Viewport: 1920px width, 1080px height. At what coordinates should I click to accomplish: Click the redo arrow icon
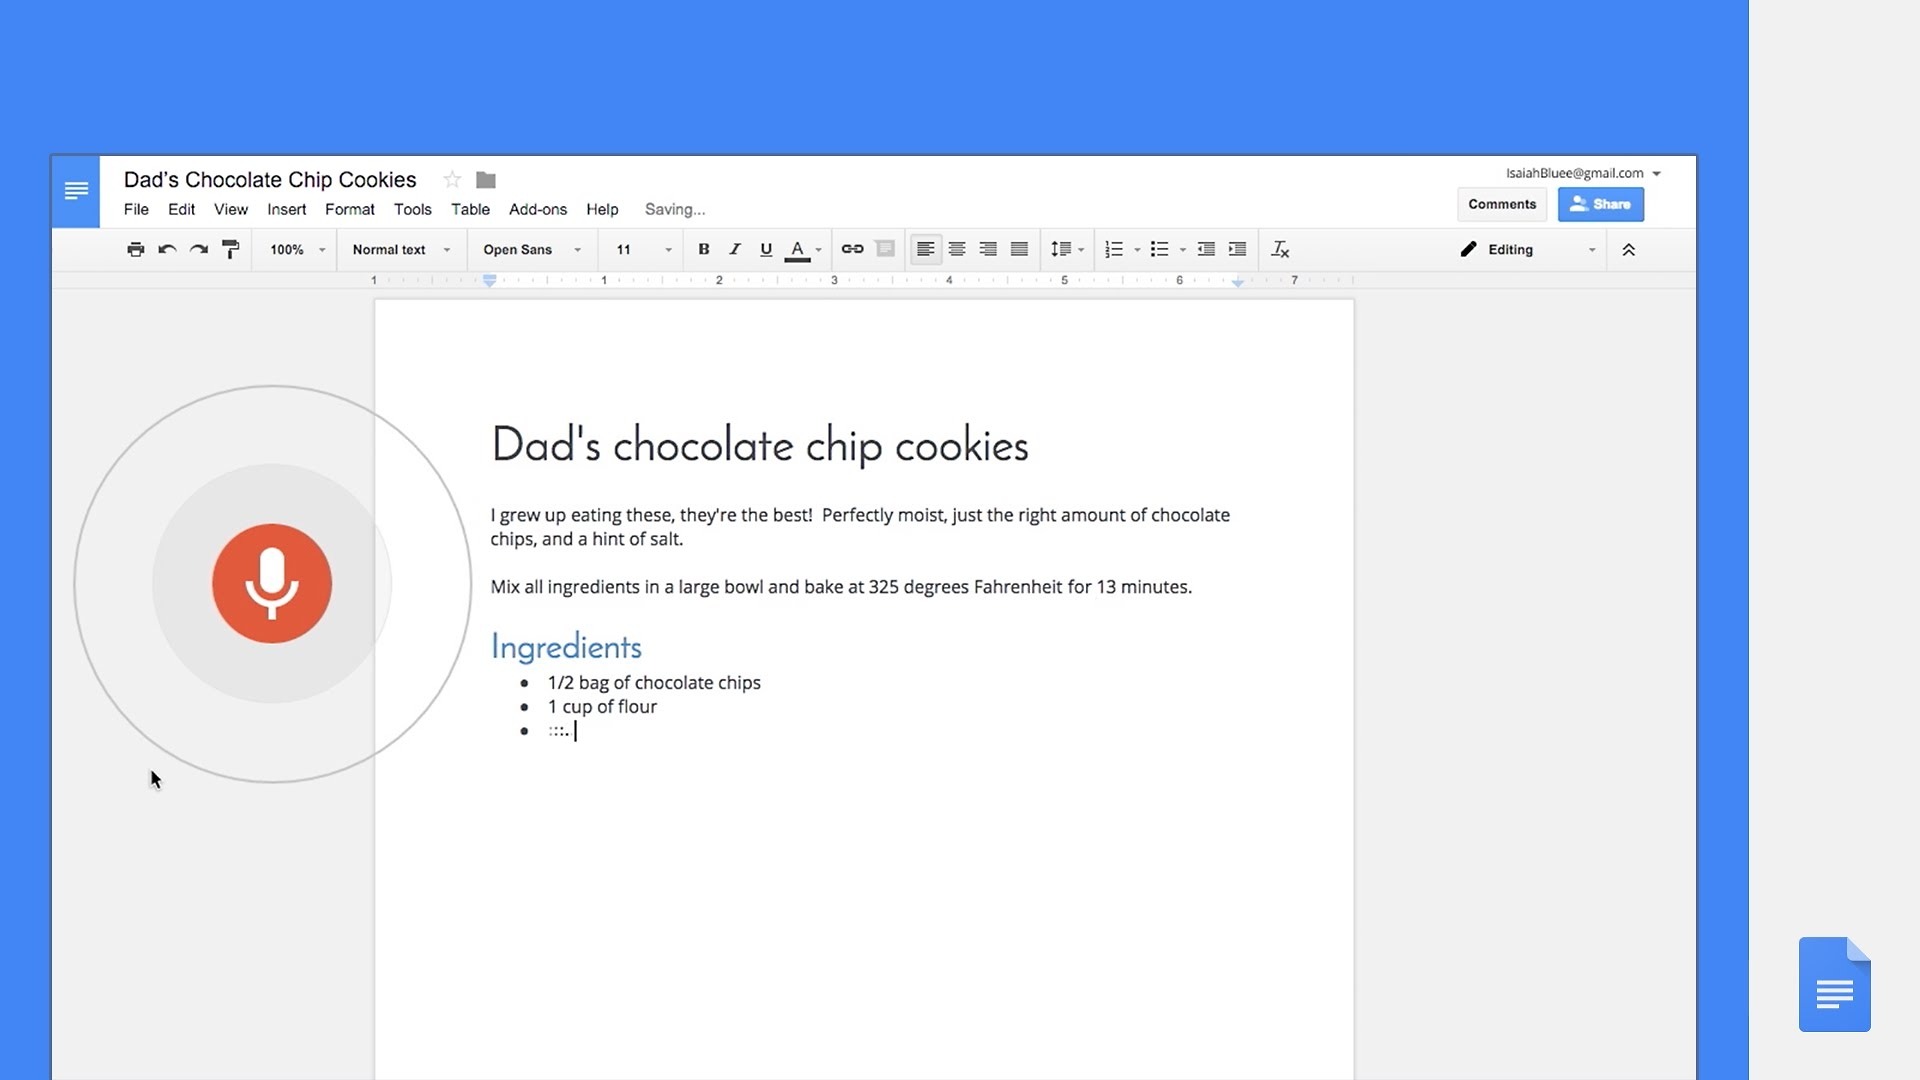click(x=199, y=250)
